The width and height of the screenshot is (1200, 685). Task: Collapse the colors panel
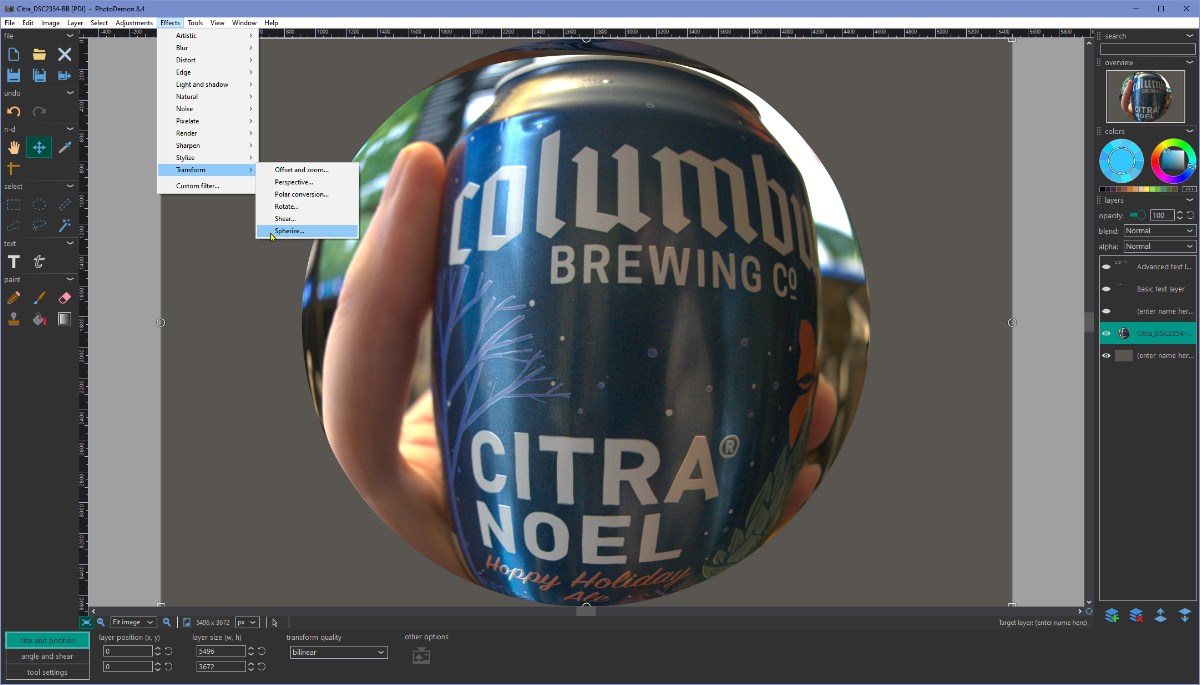point(1190,131)
